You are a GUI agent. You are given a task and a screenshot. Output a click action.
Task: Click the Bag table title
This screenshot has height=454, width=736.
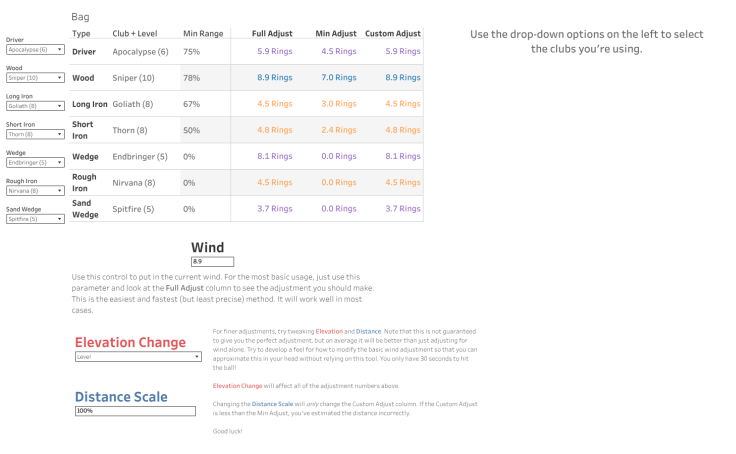81,17
